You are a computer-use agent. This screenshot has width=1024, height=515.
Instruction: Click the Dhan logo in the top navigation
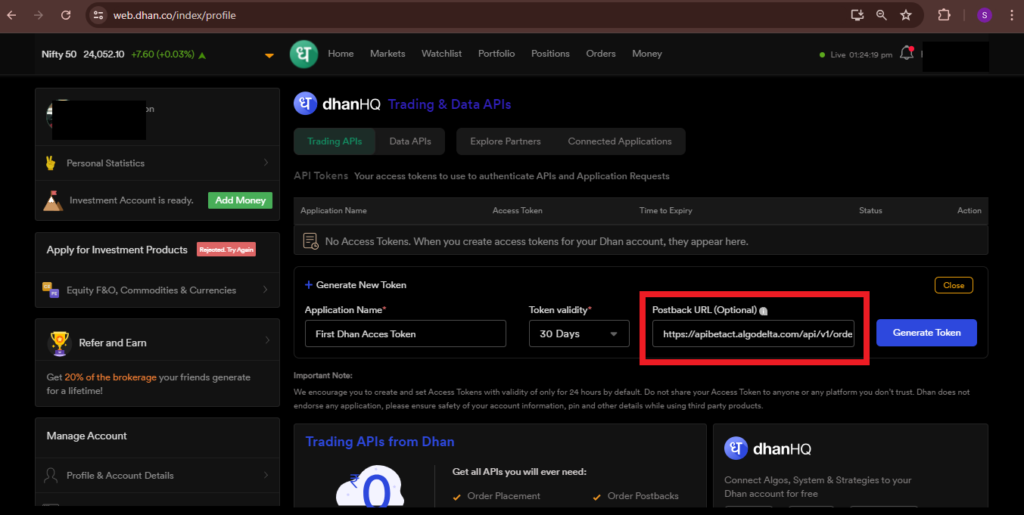(x=304, y=54)
